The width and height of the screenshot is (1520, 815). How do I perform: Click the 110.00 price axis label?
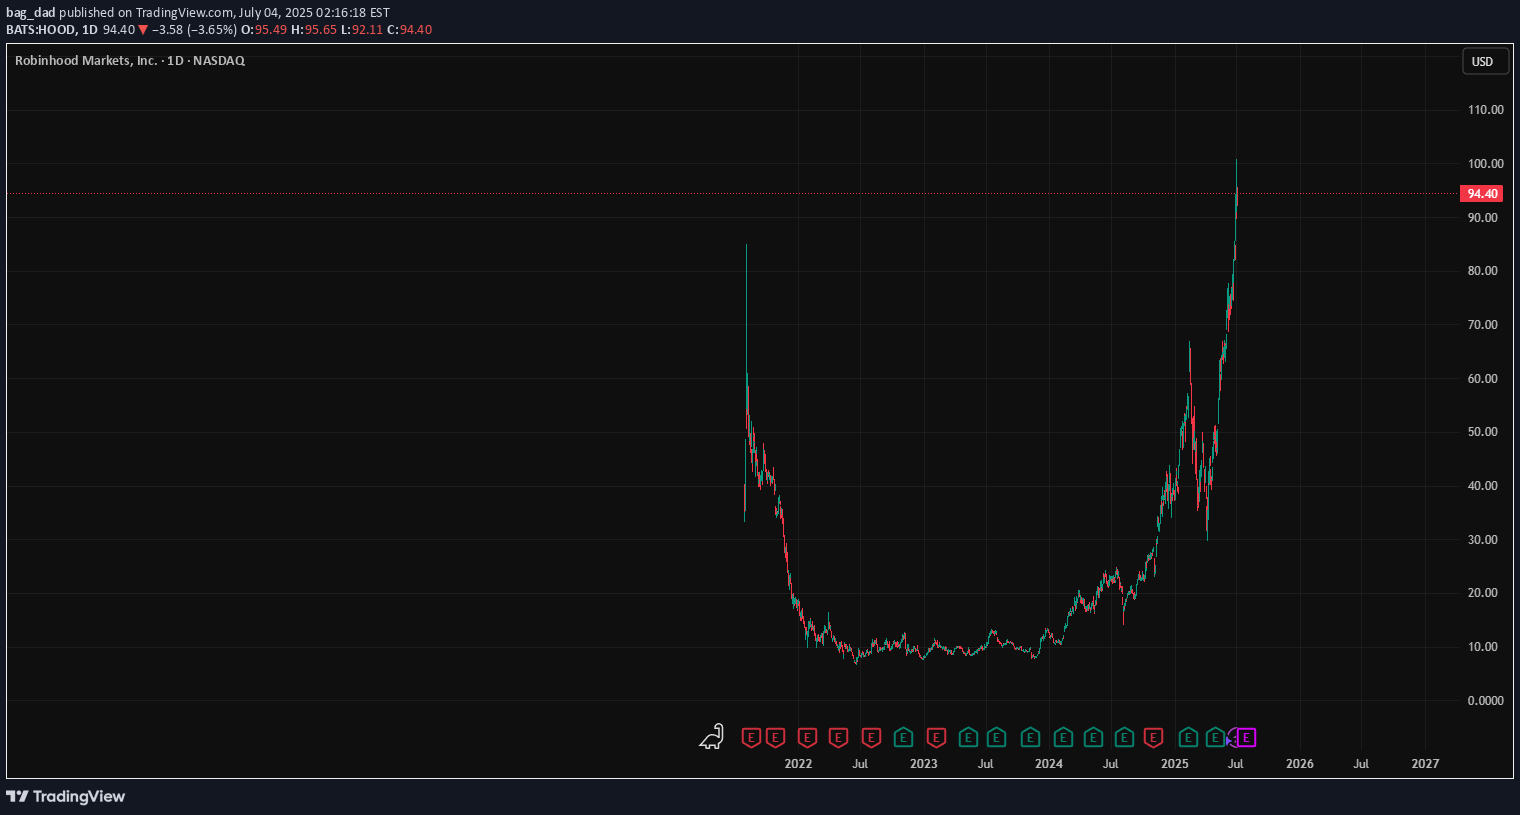tap(1485, 110)
